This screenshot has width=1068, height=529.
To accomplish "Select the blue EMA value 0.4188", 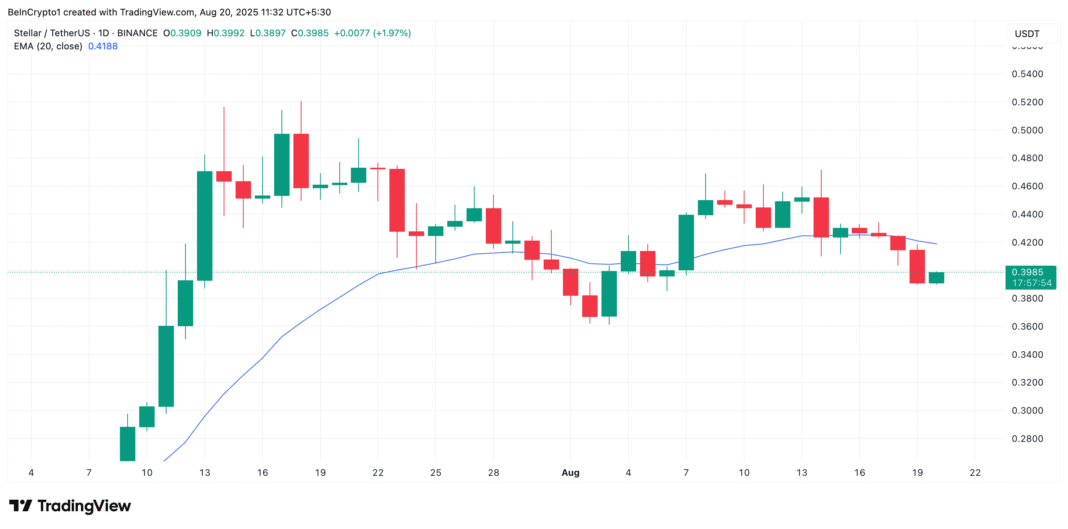I will point(103,46).
